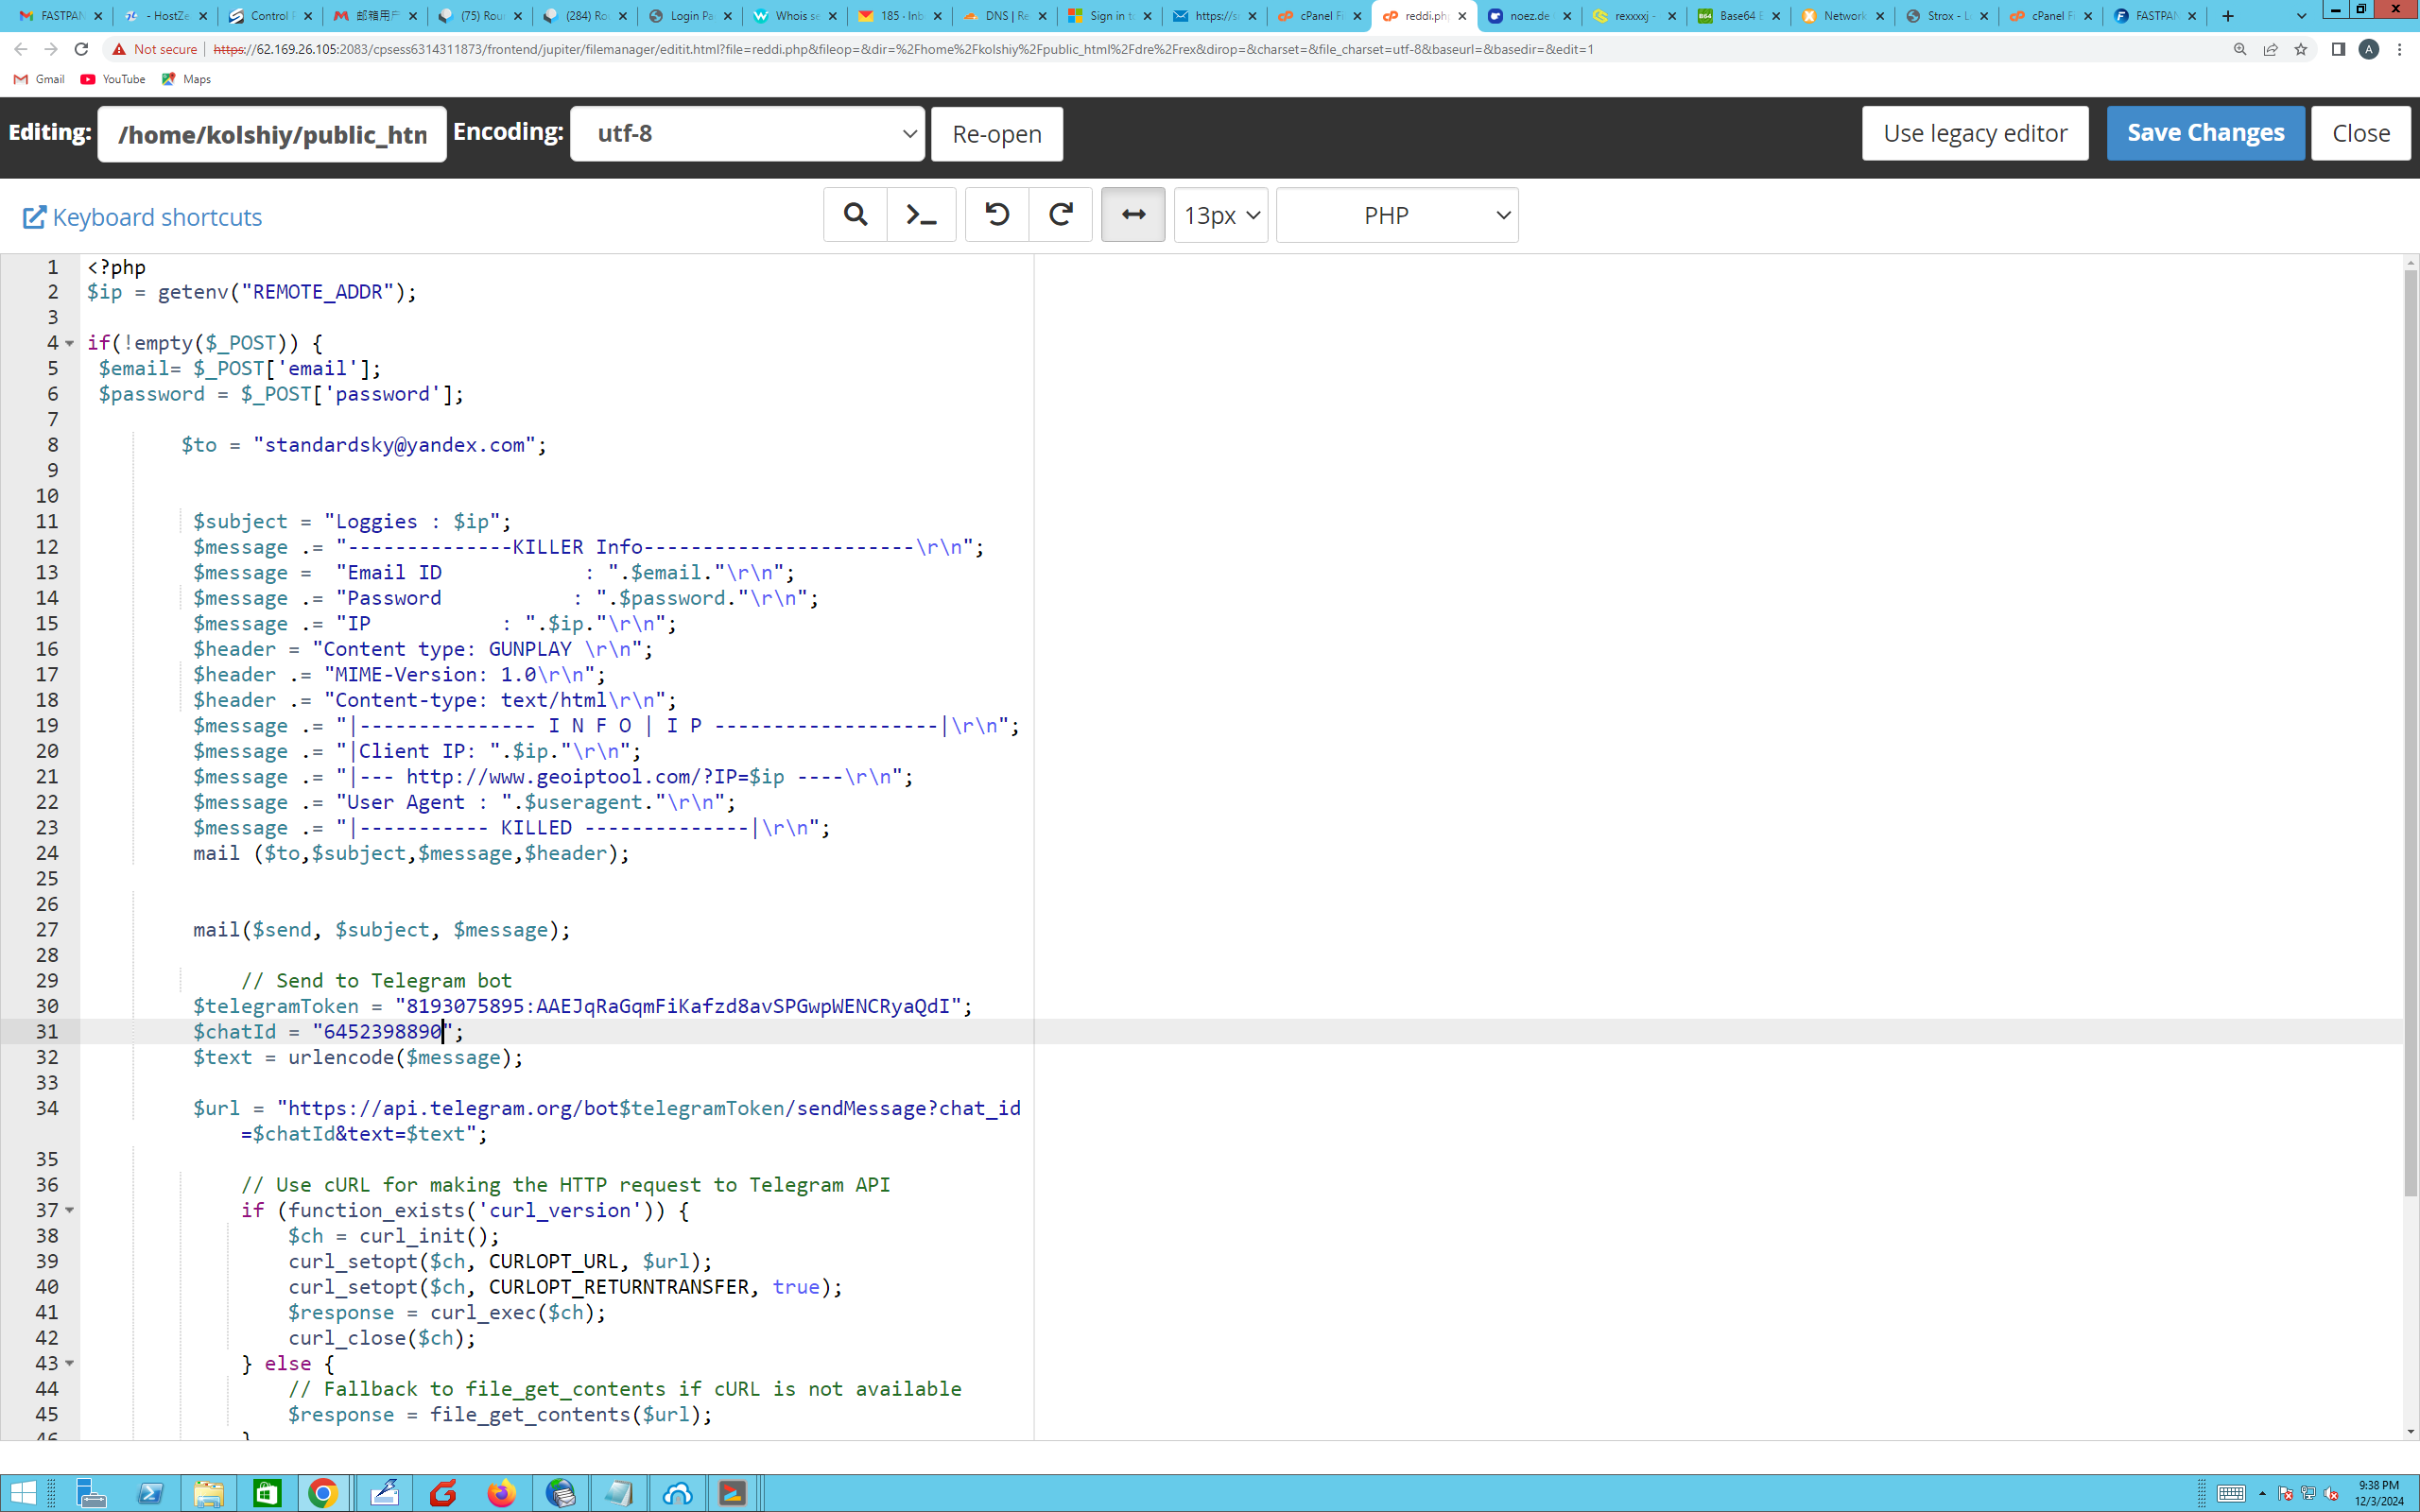Open Server Manager from taskbar

pyautogui.click(x=91, y=1493)
